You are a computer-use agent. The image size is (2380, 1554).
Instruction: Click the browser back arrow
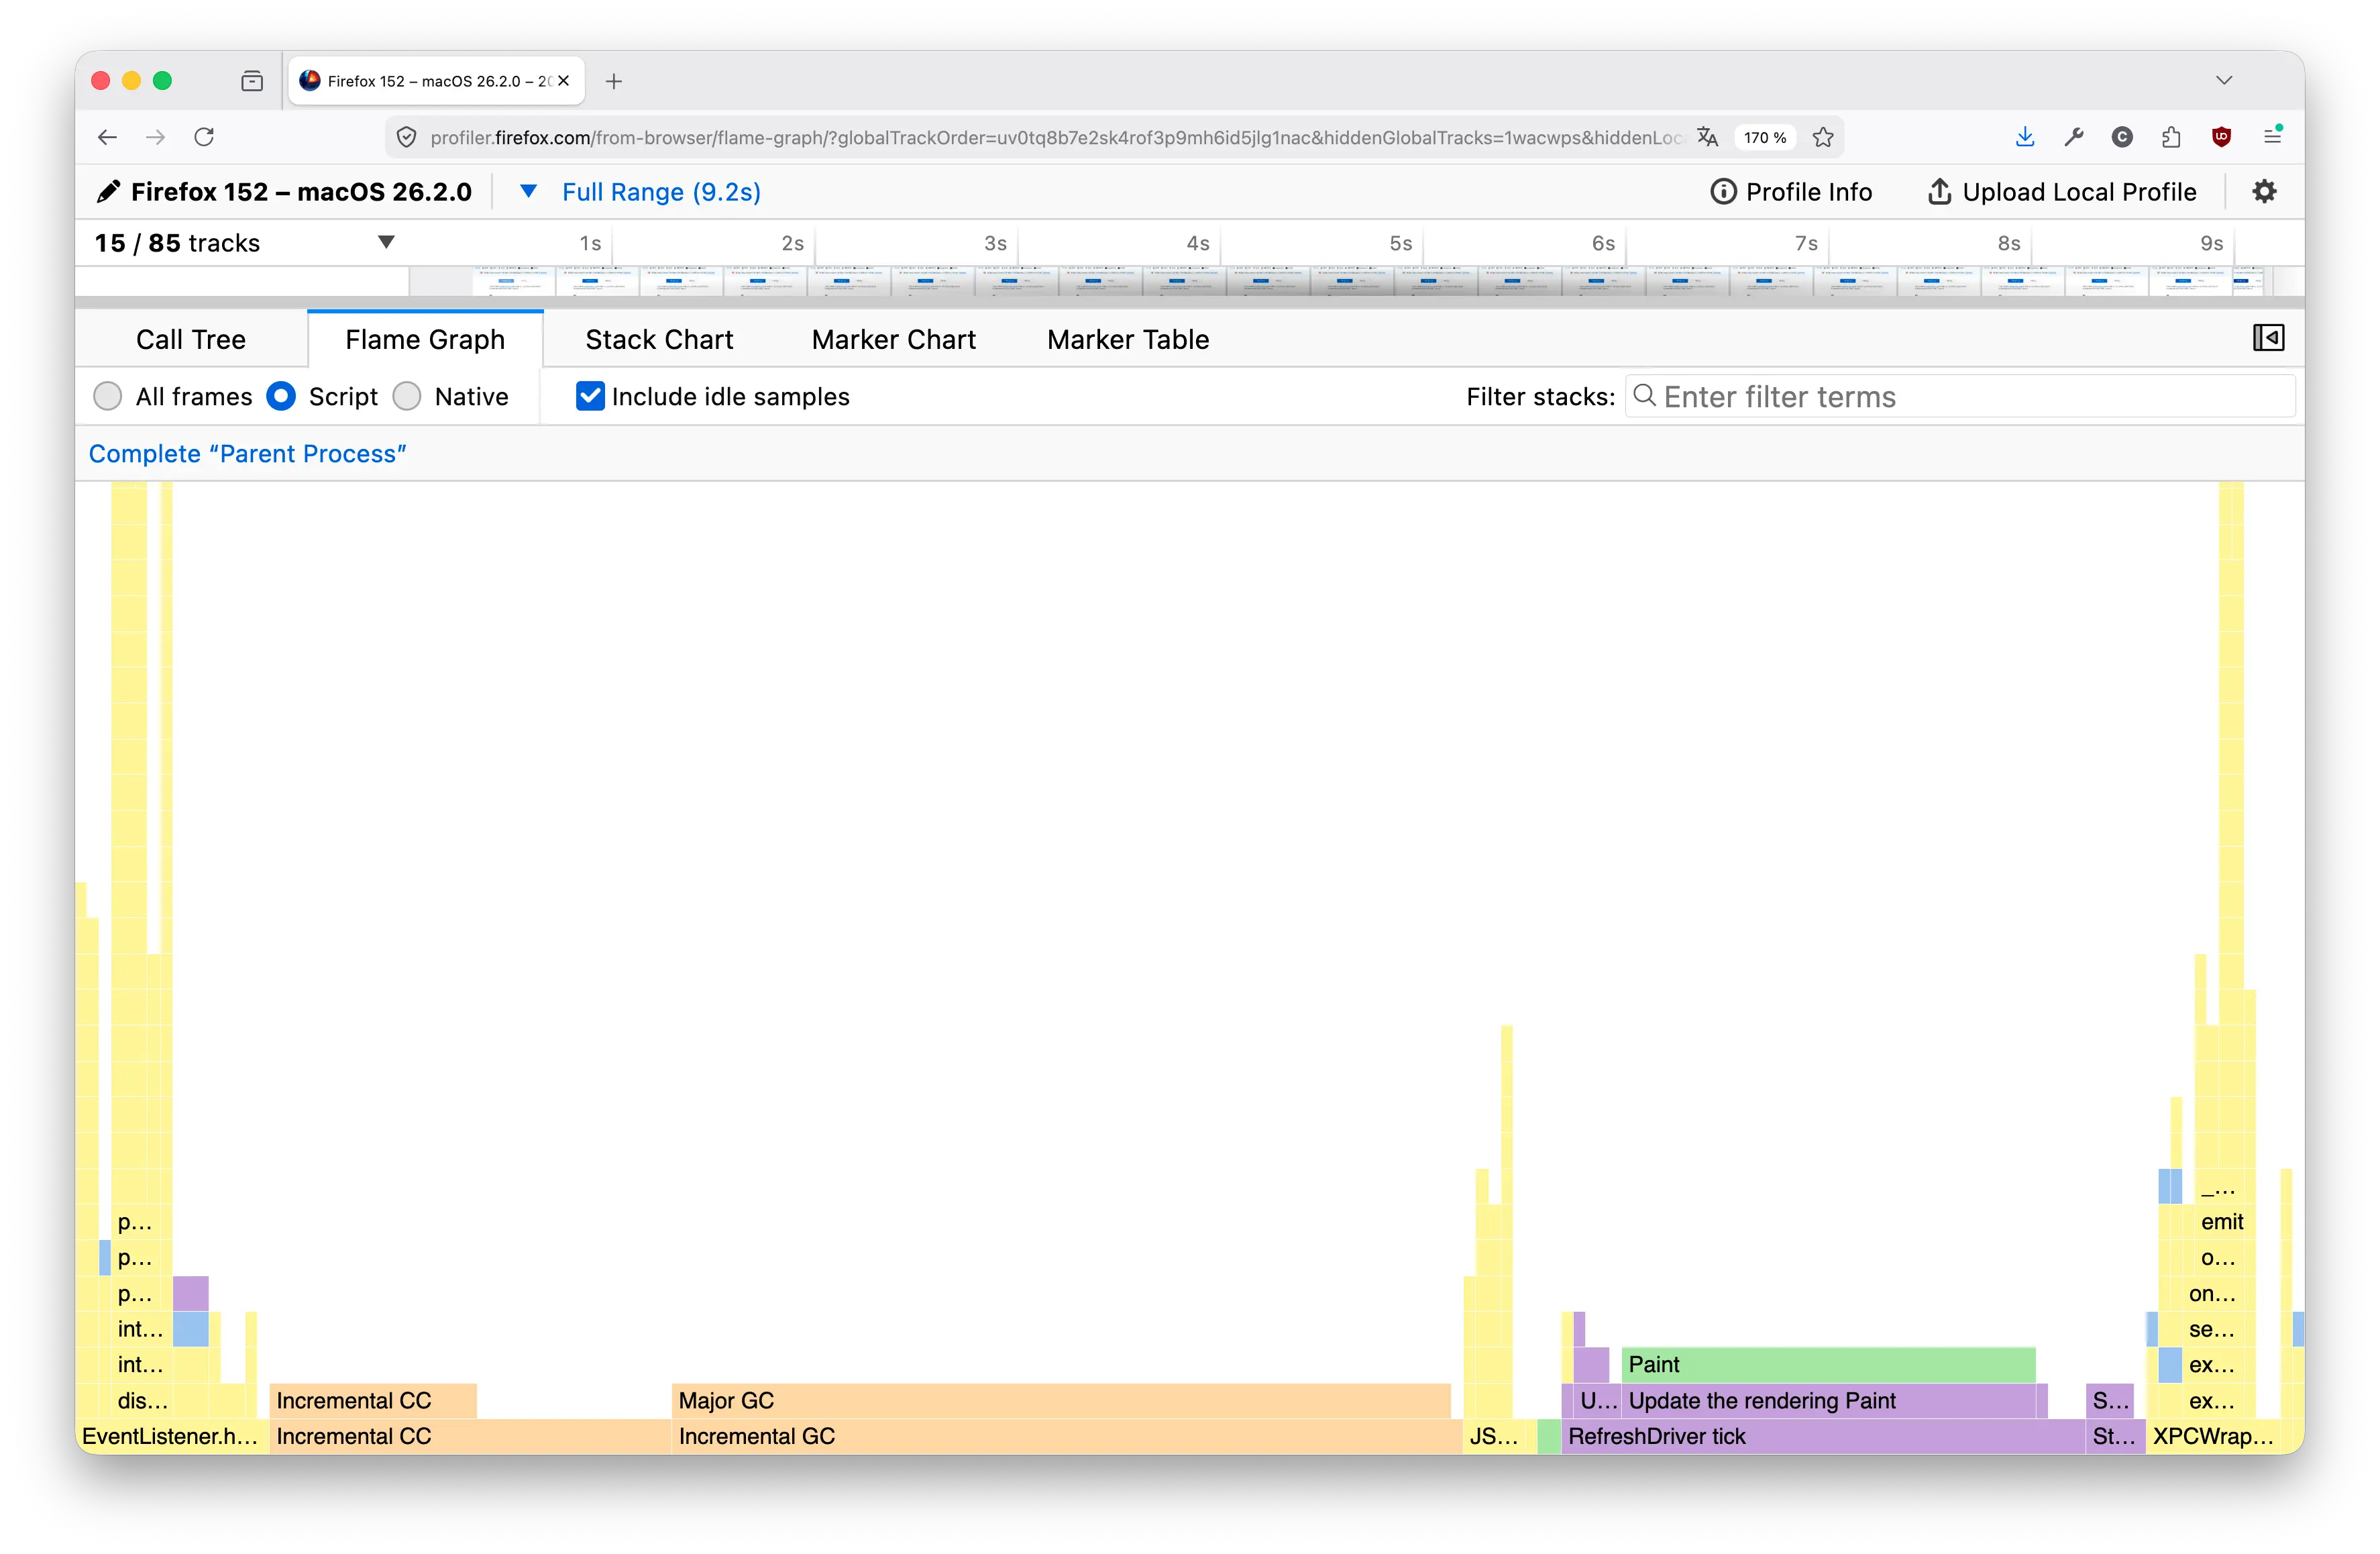point(108,137)
